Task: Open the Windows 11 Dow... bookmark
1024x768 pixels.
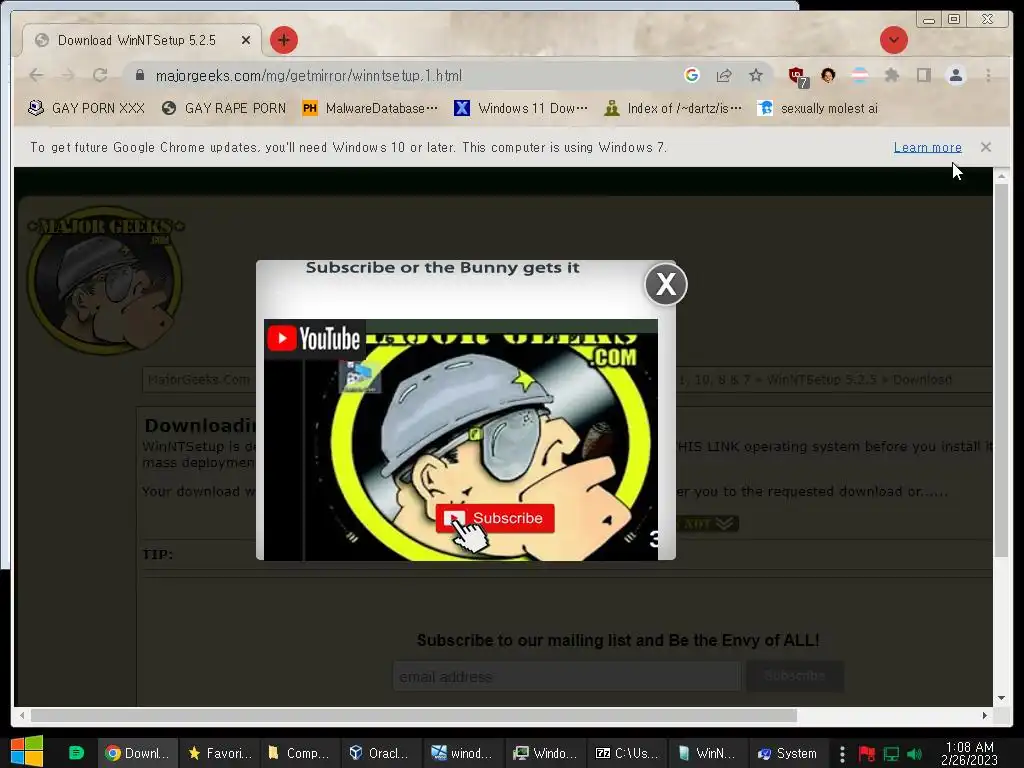Action: click(x=520, y=108)
